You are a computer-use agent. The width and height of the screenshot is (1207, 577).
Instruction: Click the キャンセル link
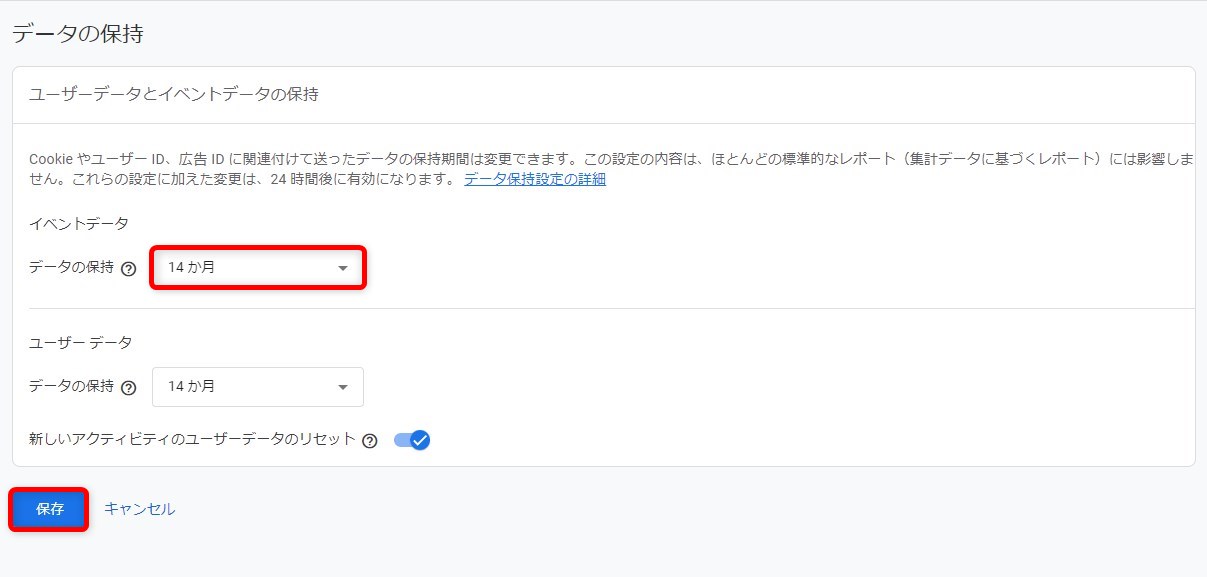pos(139,509)
